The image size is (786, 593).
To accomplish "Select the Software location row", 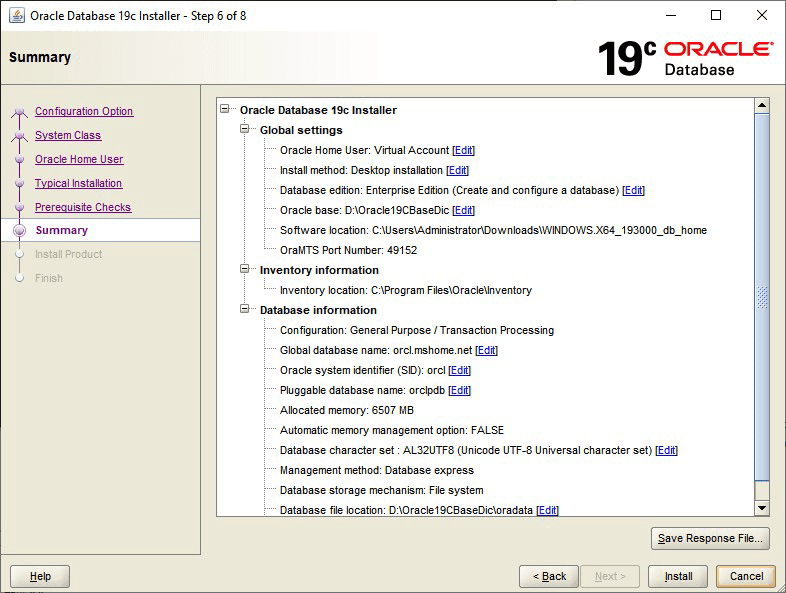I will tap(493, 231).
